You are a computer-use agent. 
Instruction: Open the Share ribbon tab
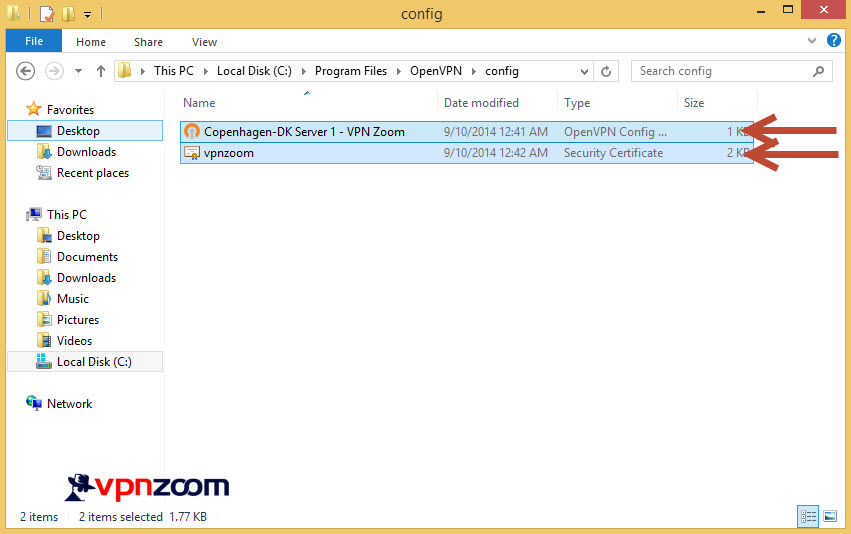pyautogui.click(x=148, y=42)
